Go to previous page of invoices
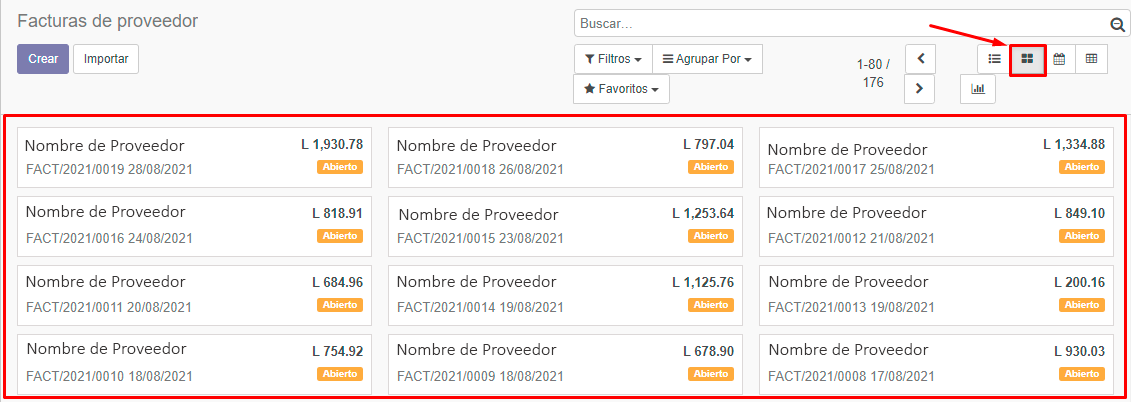 tap(920, 59)
